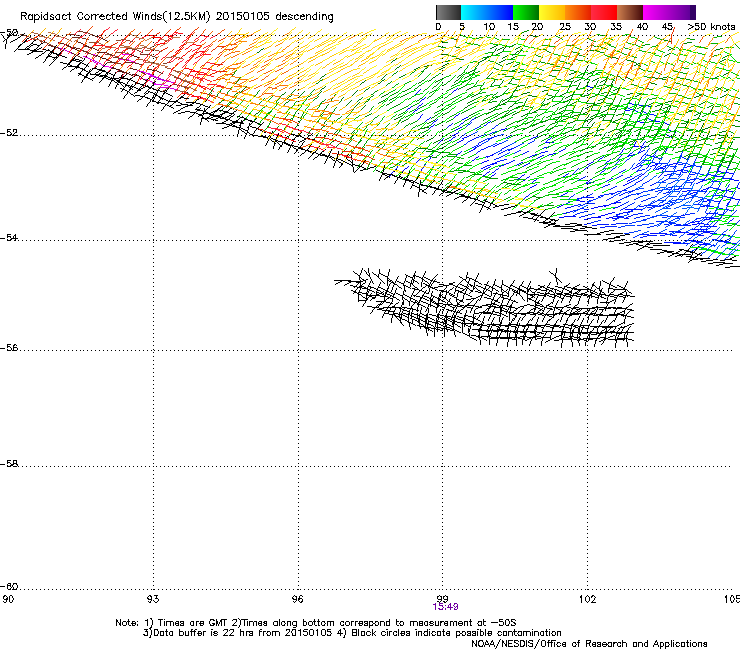740x650 pixels.
Task: Click the latitude label -52
Action: (9, 133)
